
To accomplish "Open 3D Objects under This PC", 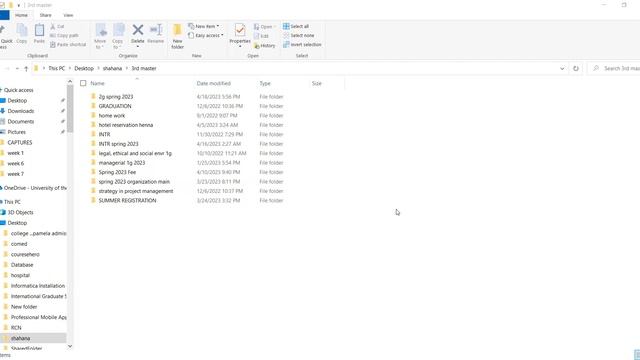I will [x=20, y=212].
